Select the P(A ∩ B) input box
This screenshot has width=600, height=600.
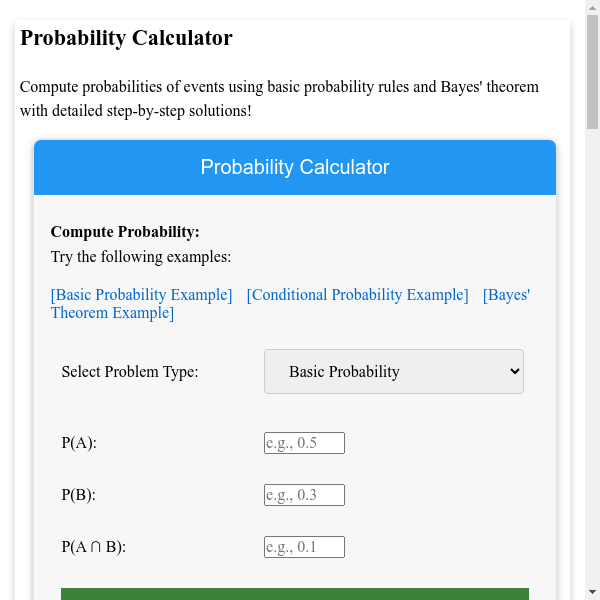coord(304,547)
